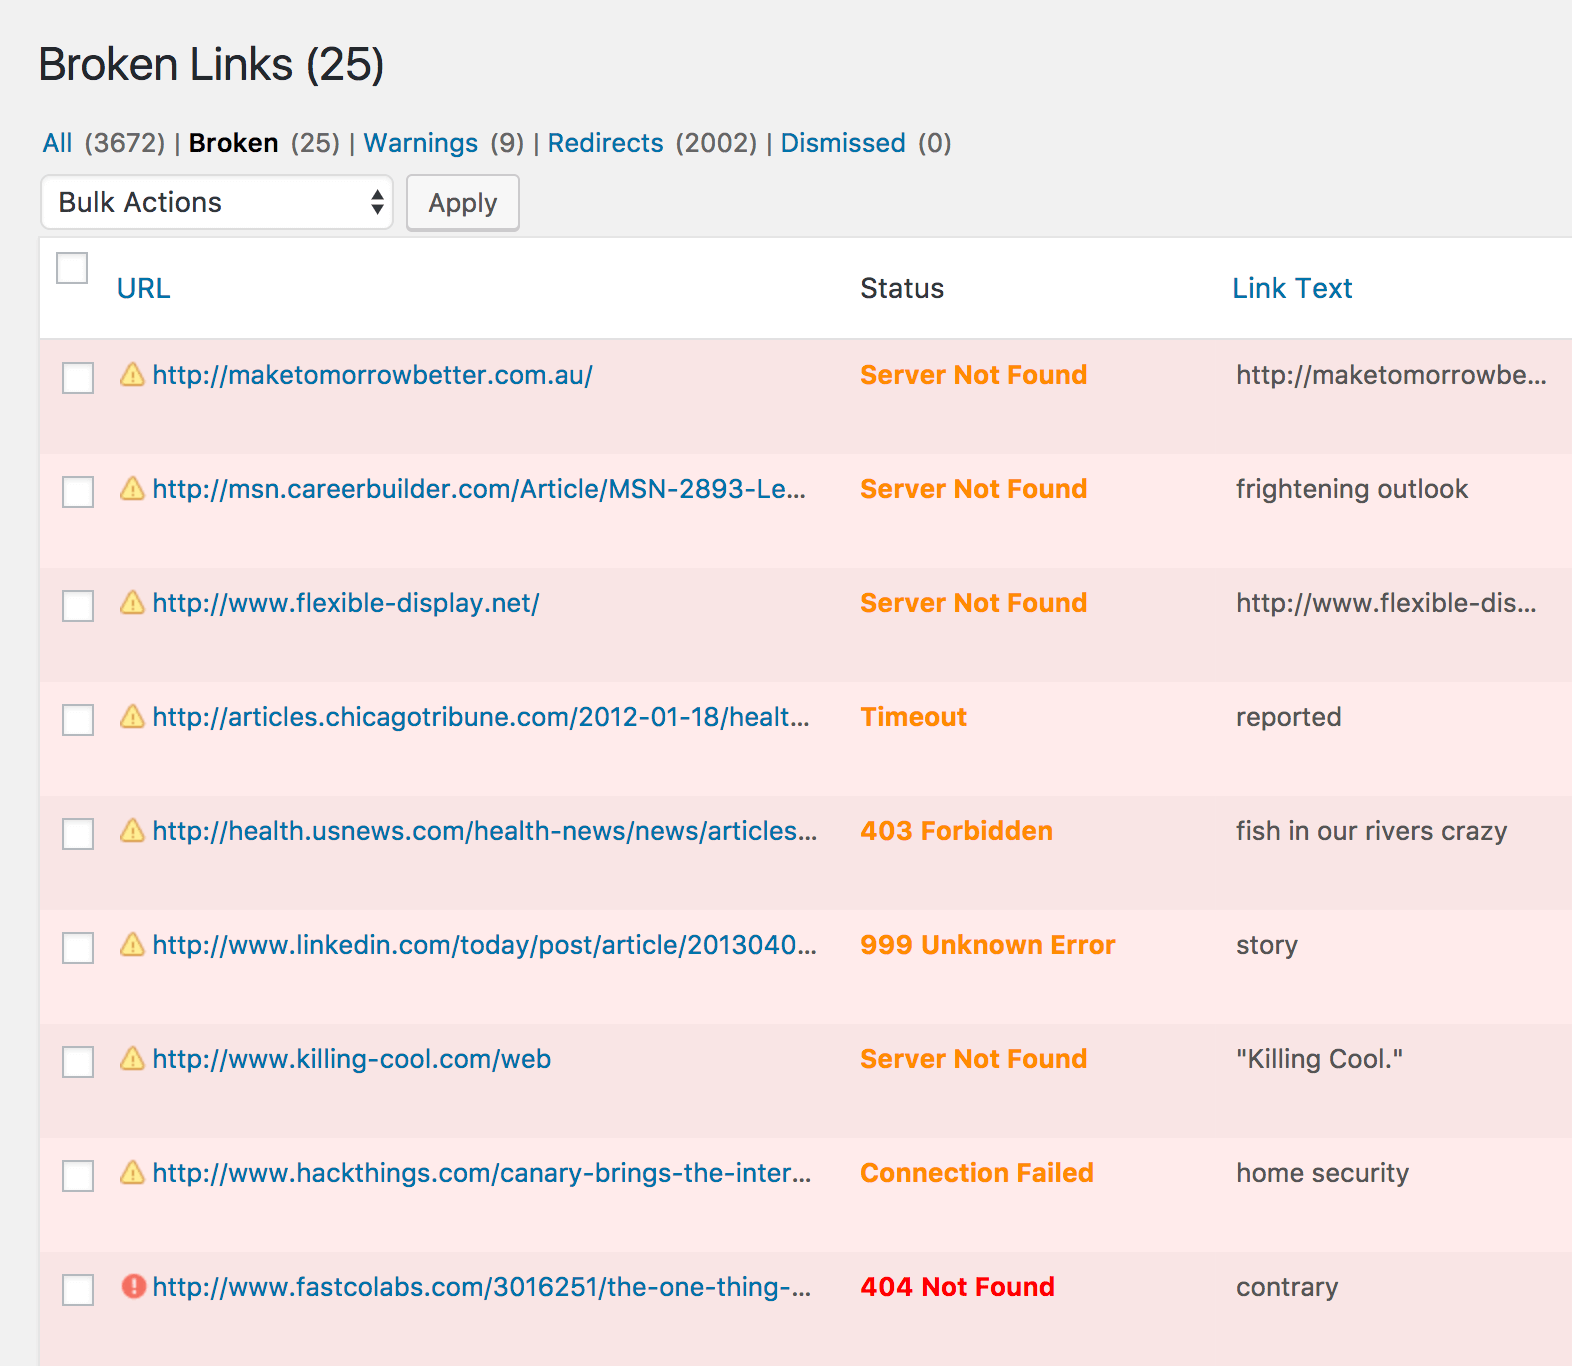Click link text 'http://maketomorrowbe...'

[1391, 375]
